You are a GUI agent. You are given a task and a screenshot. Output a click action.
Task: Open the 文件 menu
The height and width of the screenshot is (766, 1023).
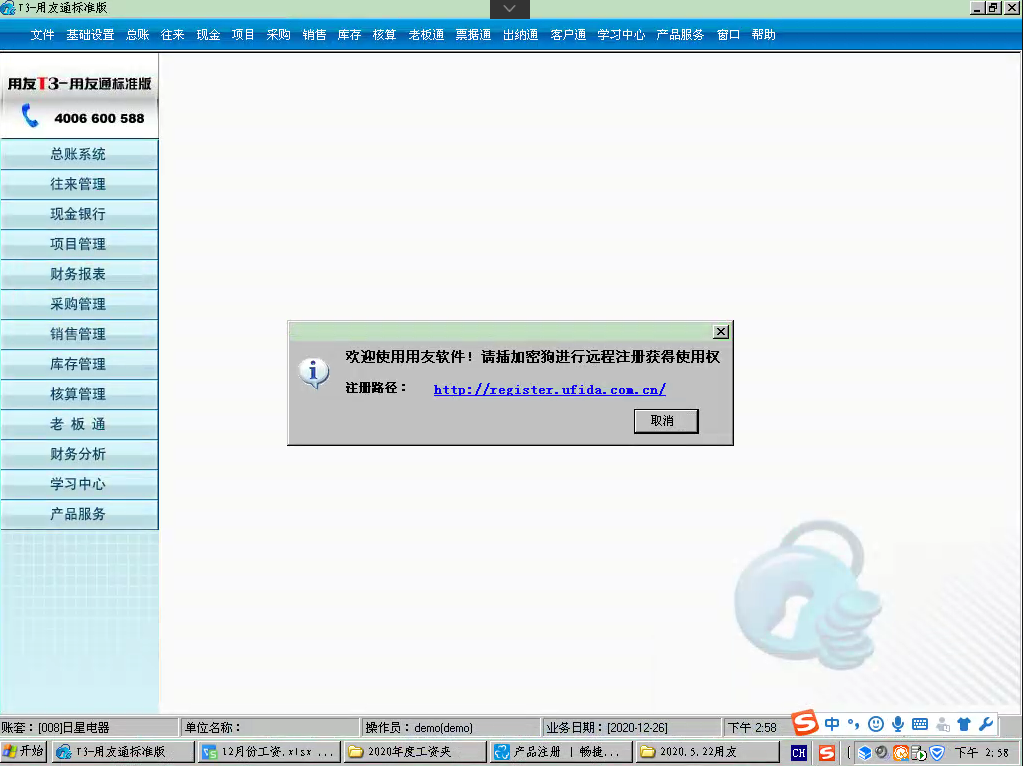coord(42,35)
